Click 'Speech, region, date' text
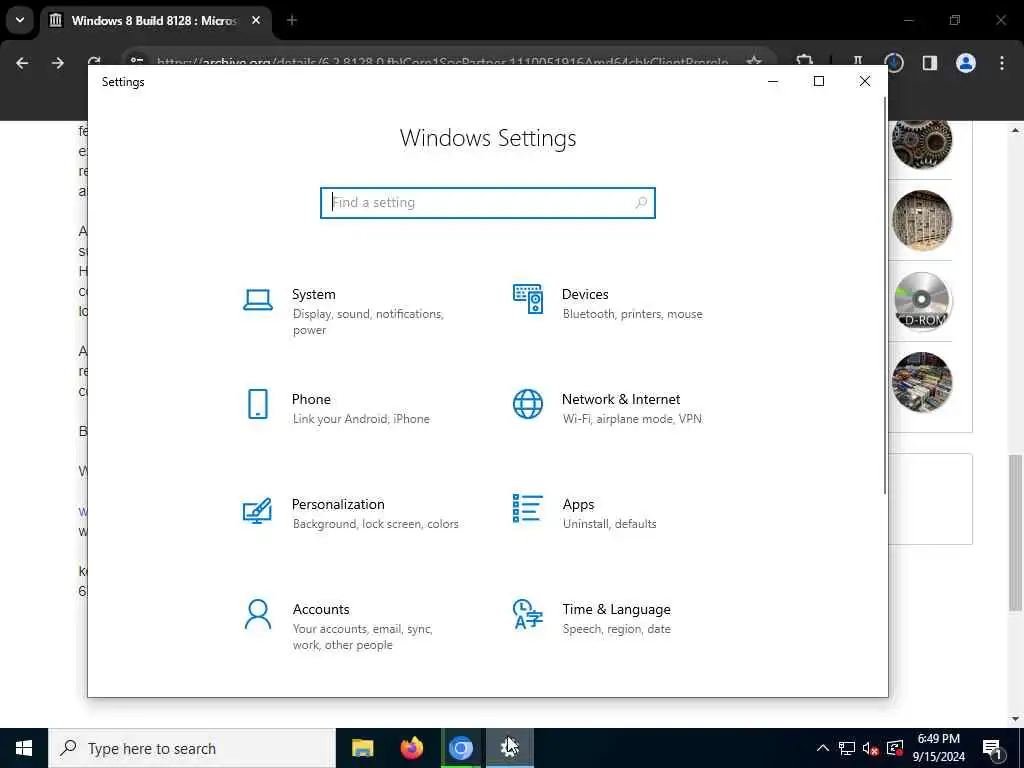 coord(616,629)
